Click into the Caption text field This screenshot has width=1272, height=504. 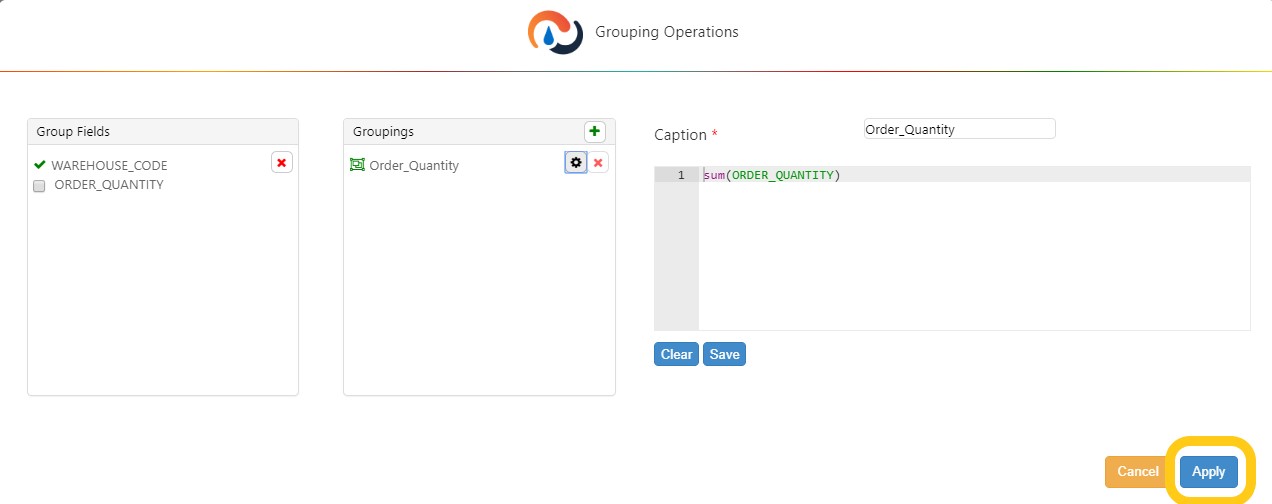coord(959,129)
